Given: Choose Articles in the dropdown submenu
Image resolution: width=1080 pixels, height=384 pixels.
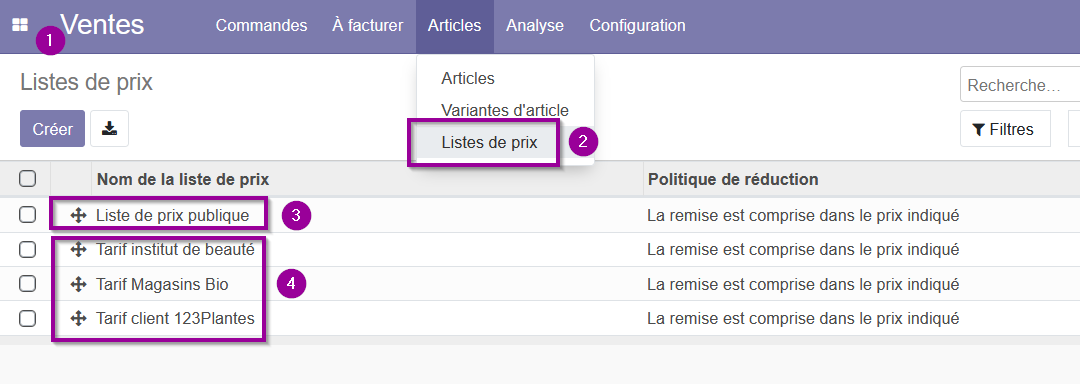Looking at the screenshot, I should 468,78.
